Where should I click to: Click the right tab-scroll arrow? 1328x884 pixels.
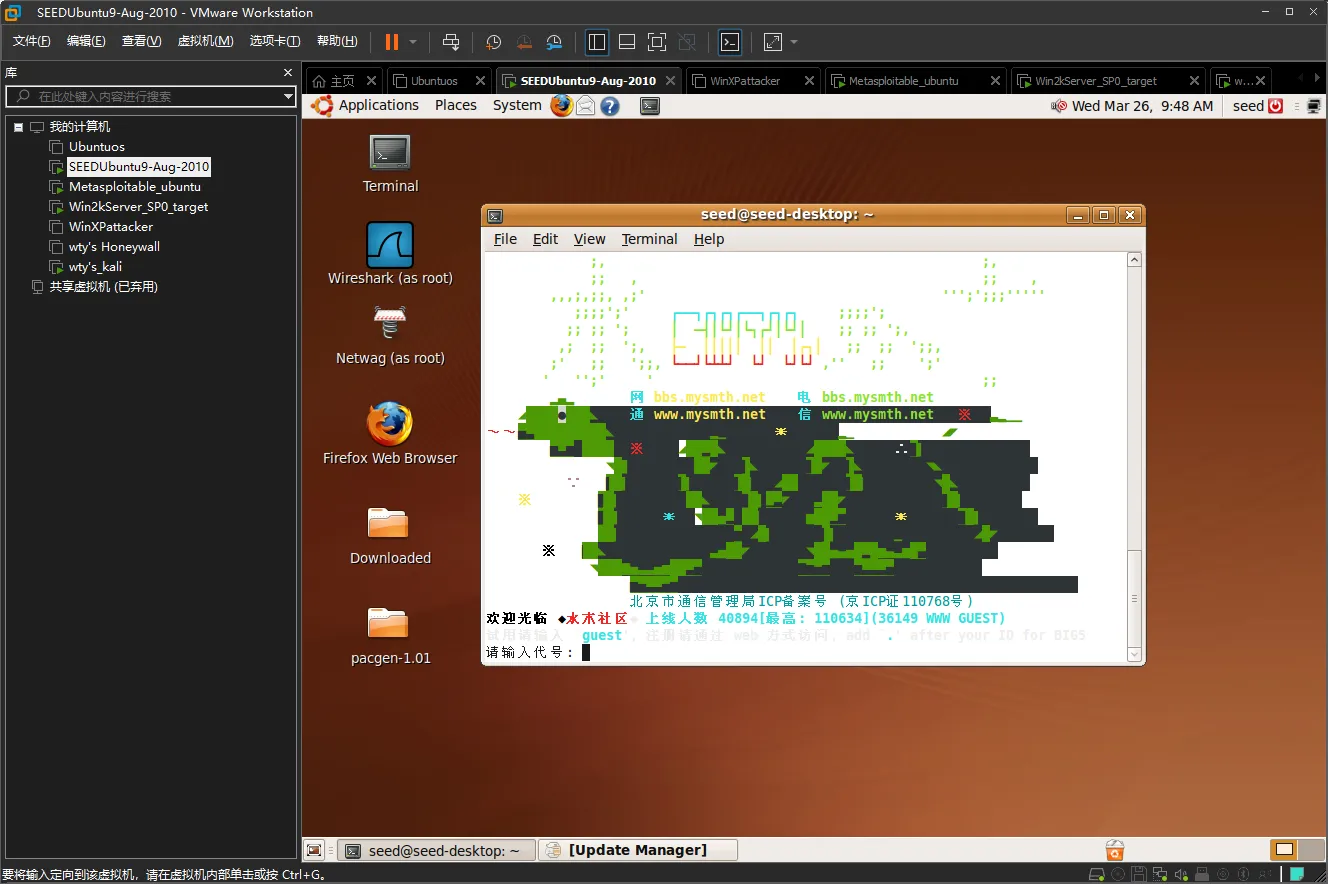coord(1317,78)
